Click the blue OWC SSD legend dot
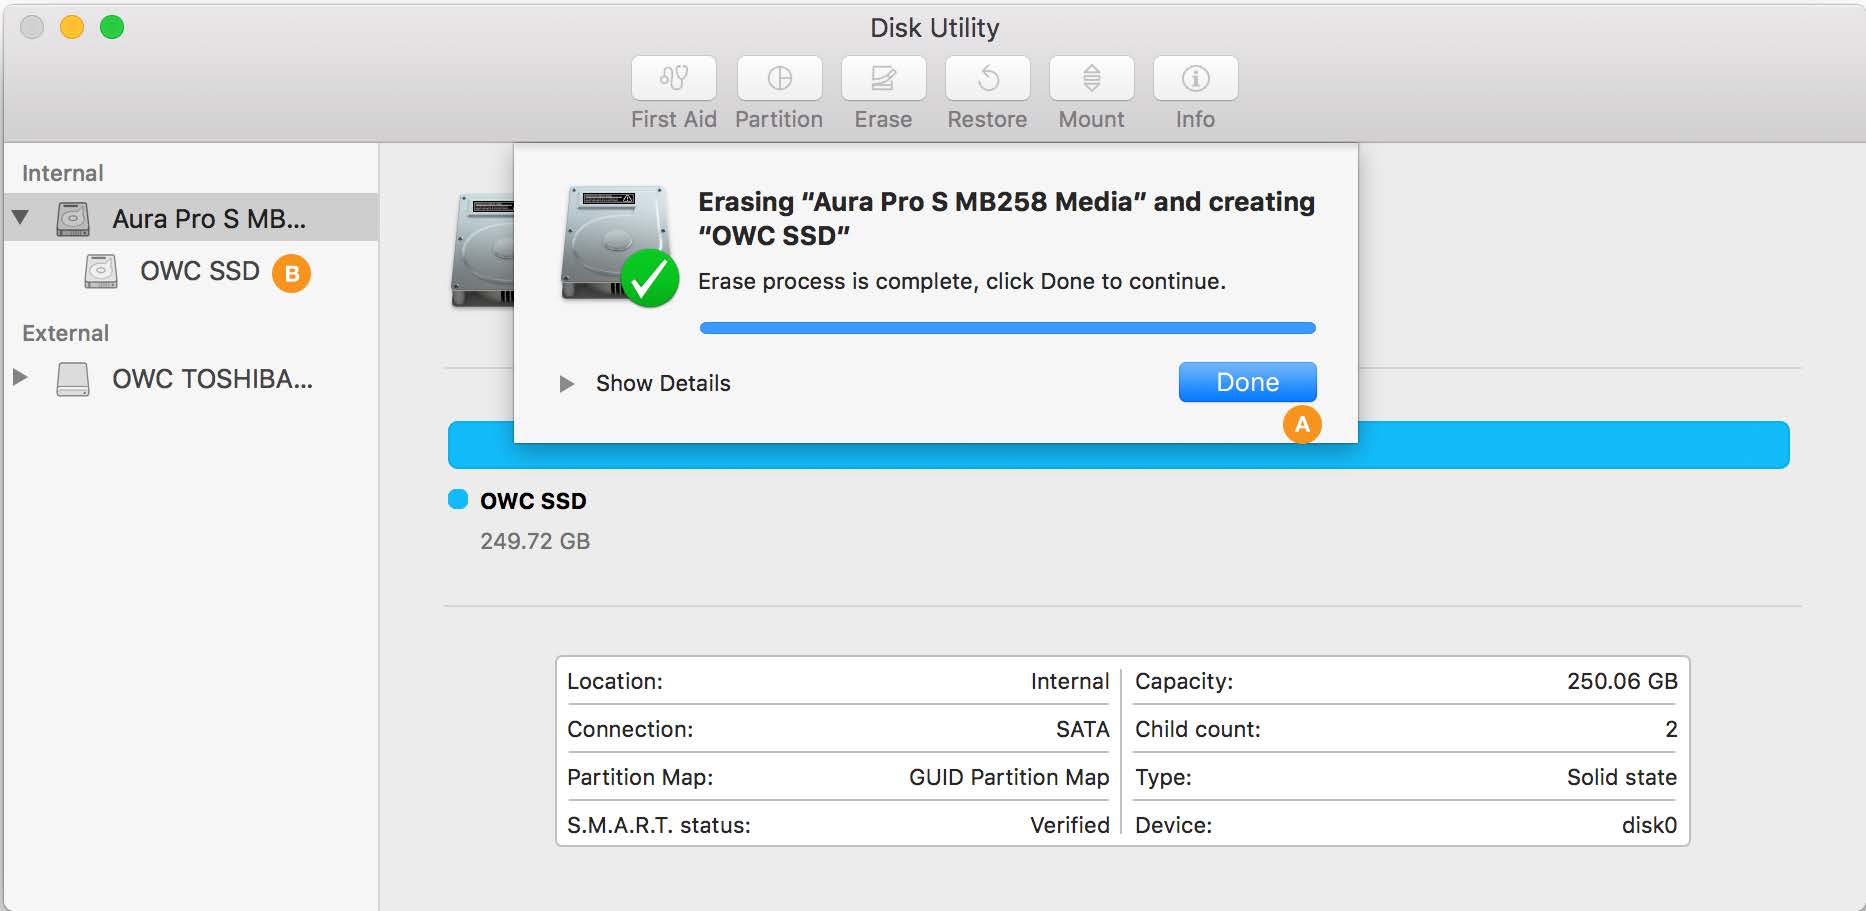 458,500
